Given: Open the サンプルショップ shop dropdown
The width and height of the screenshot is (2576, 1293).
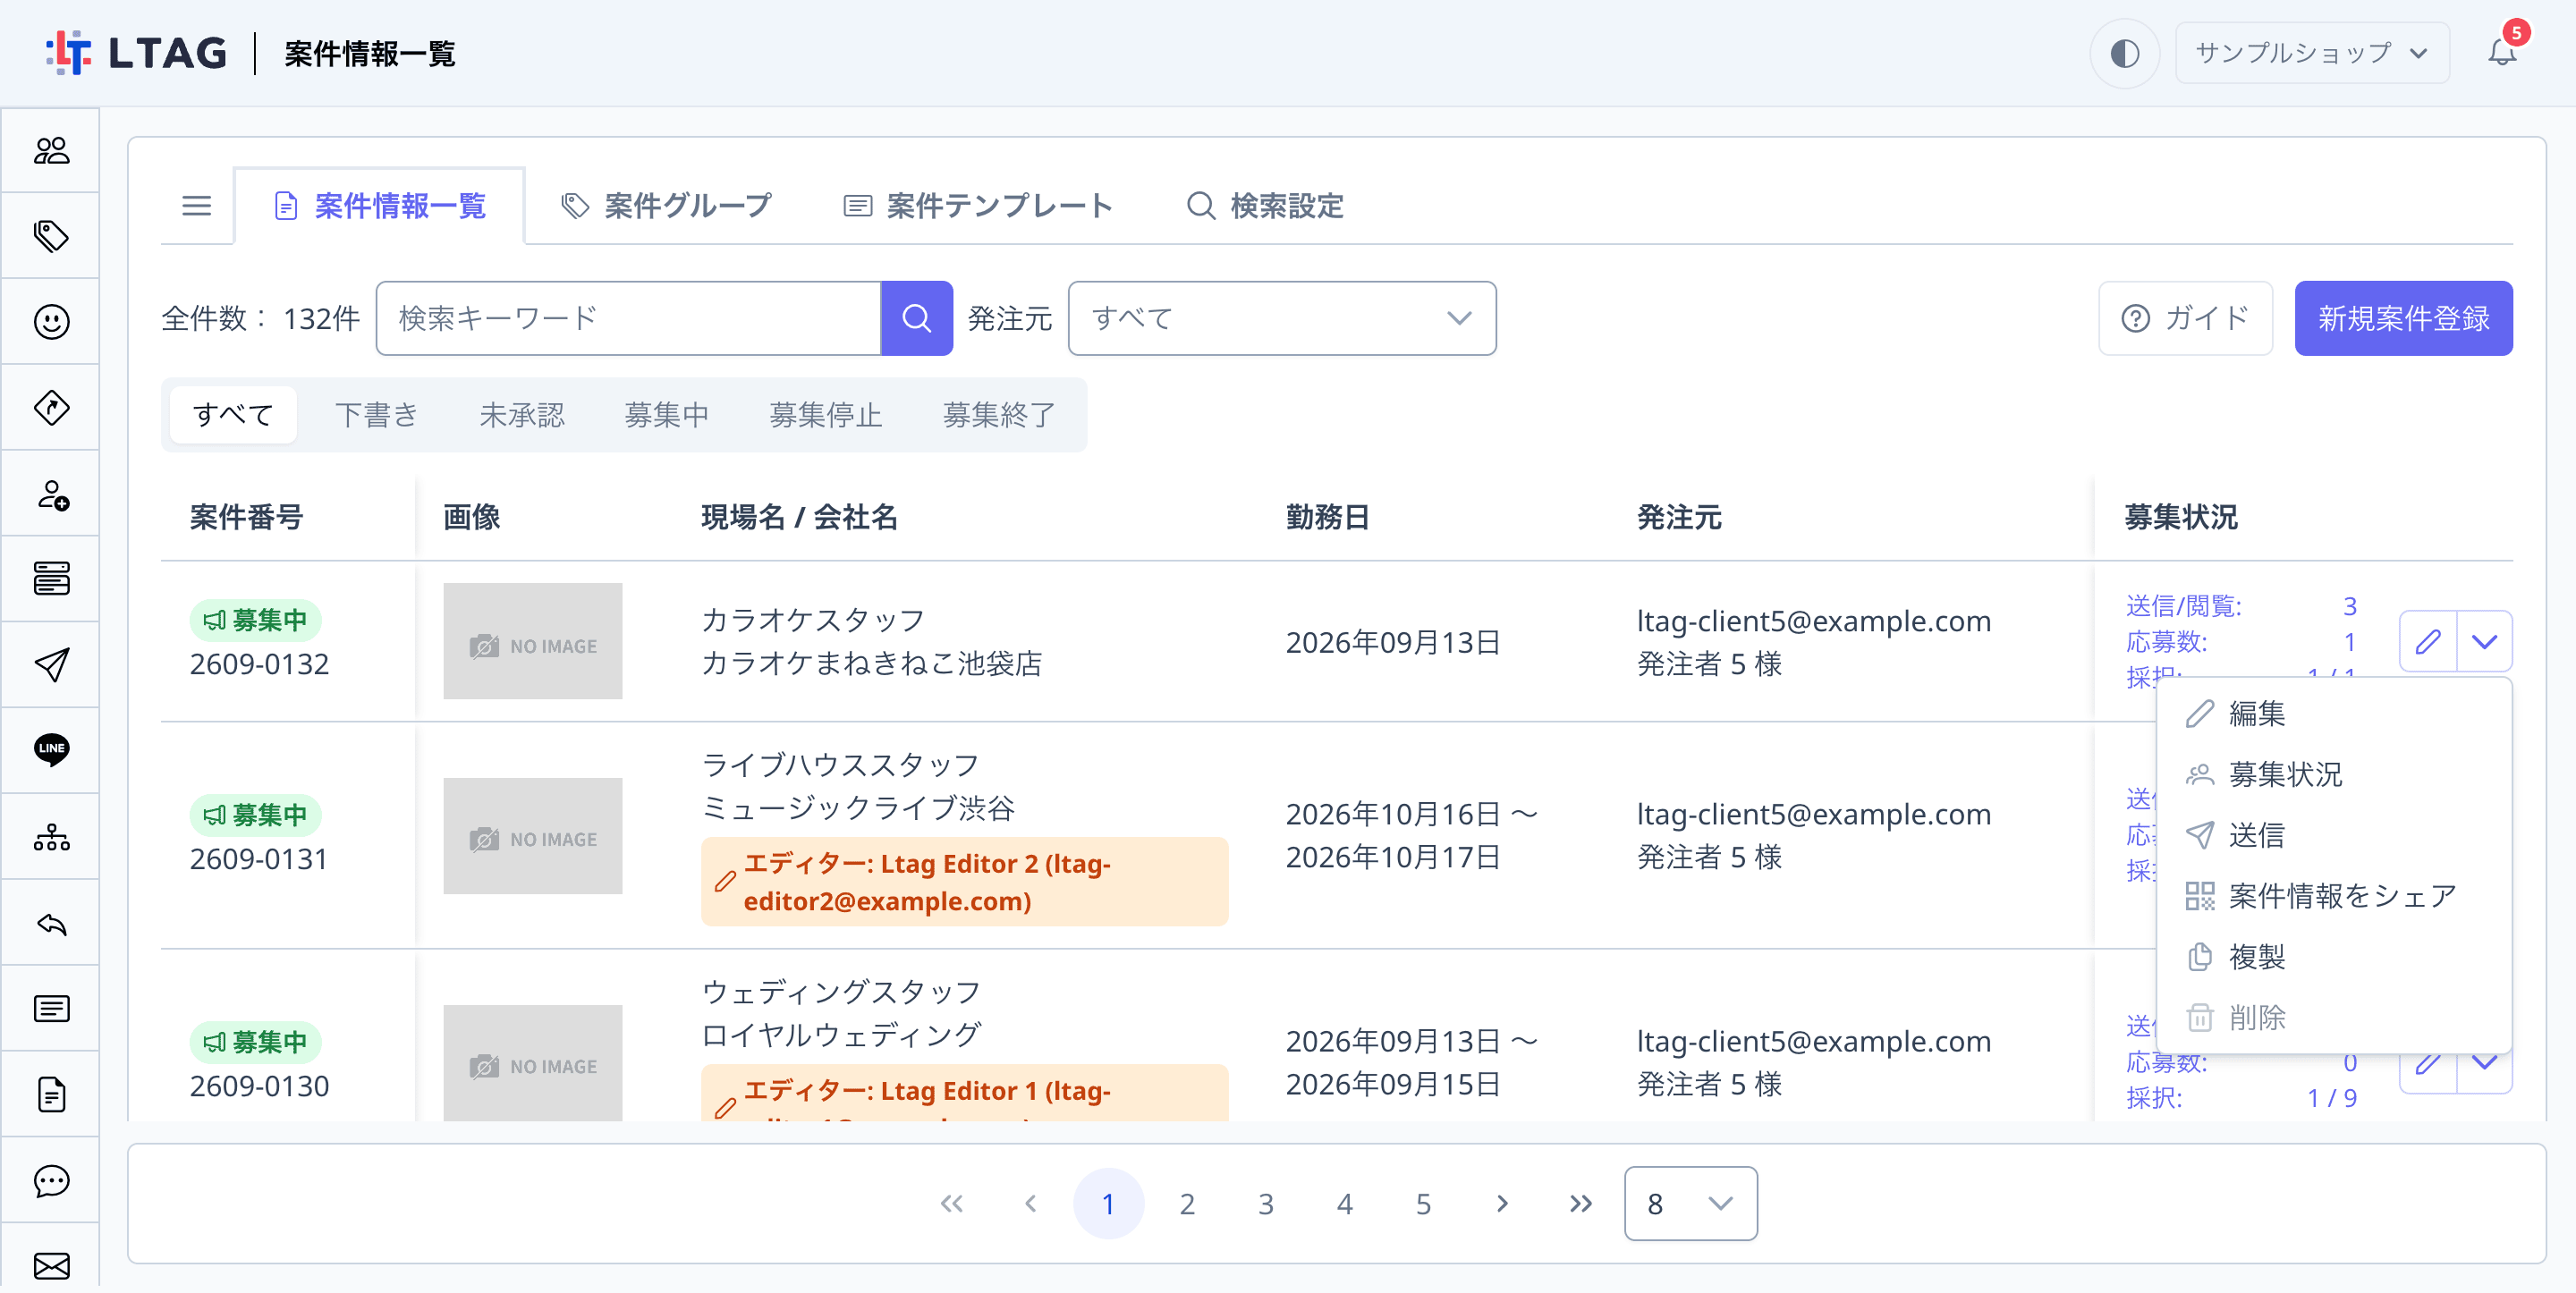Looking at the screenshot, I should (2312, 52).
